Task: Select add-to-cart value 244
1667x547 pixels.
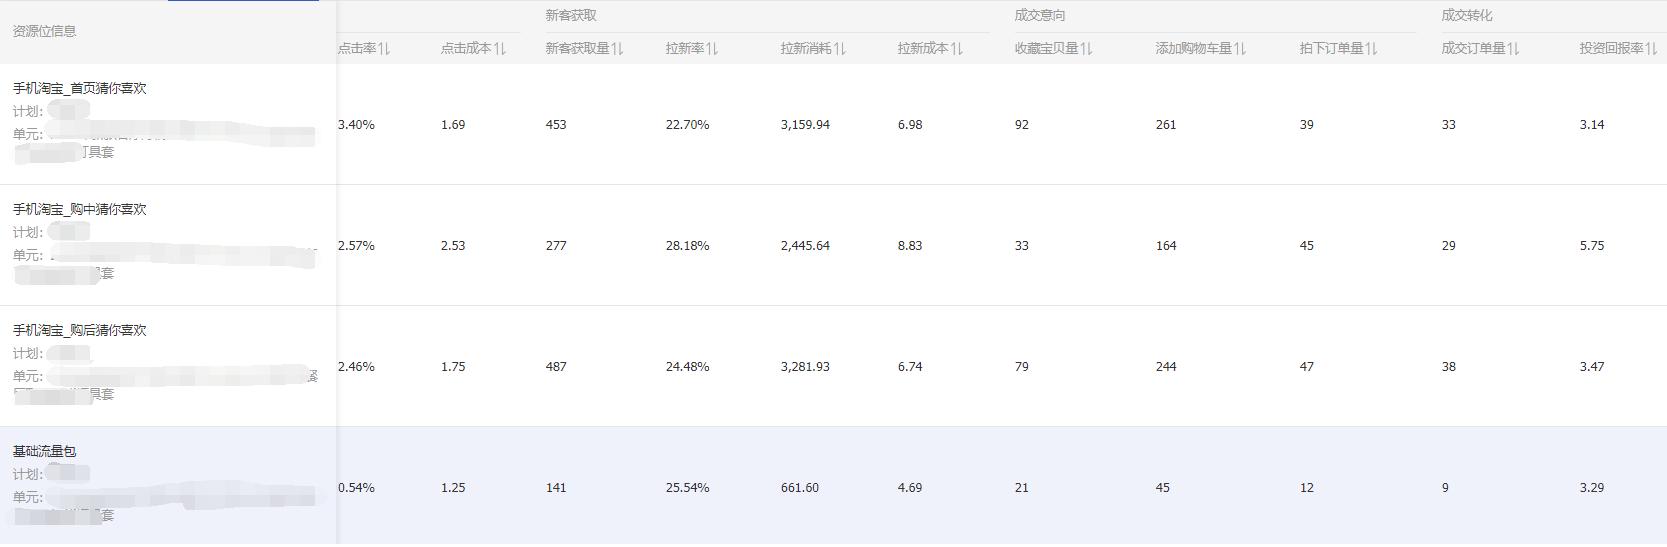Action: [x=1166, y=367]
